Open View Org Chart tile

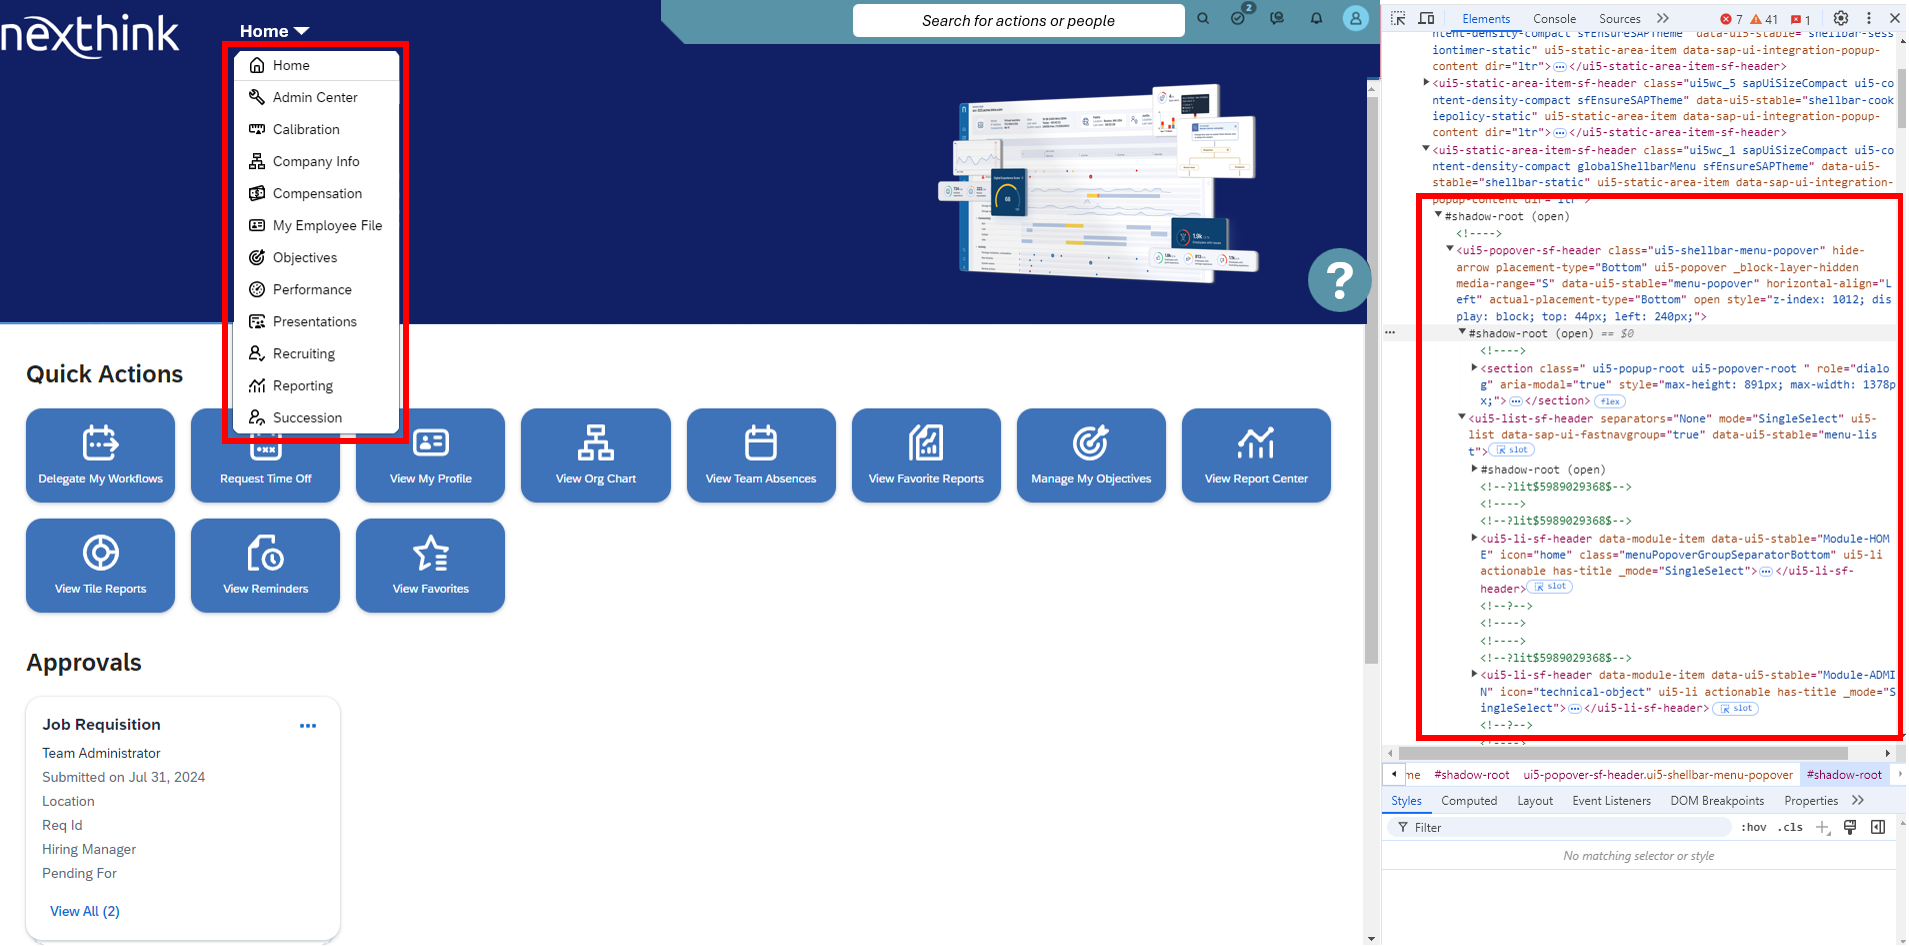[x=596, y=455]
